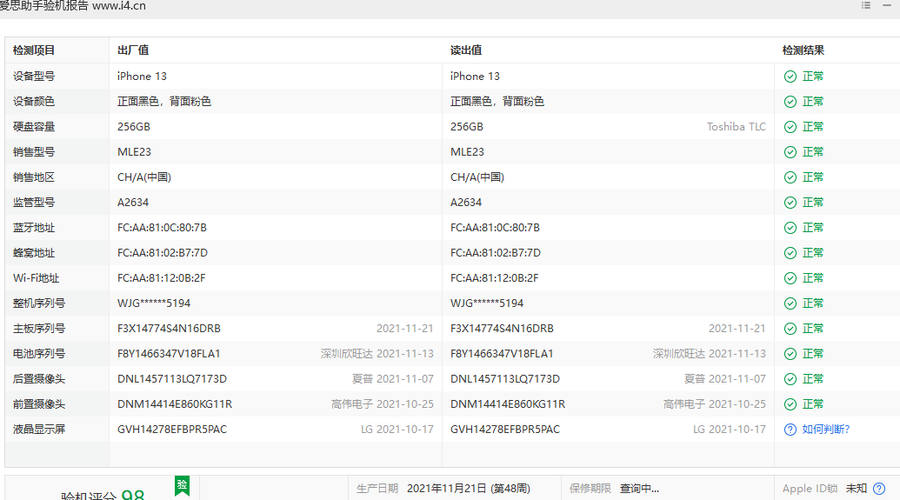Click read value A2634

466,203
